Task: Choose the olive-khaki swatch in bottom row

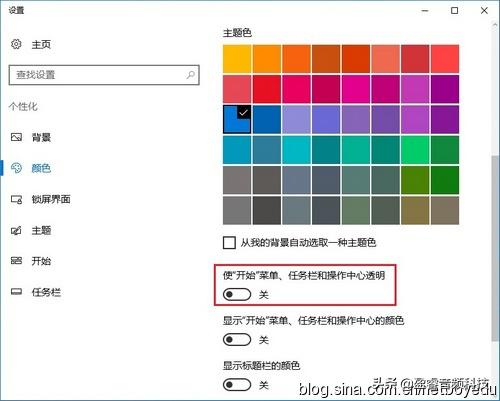Action: pyautogui.click(x=415, y=210)
